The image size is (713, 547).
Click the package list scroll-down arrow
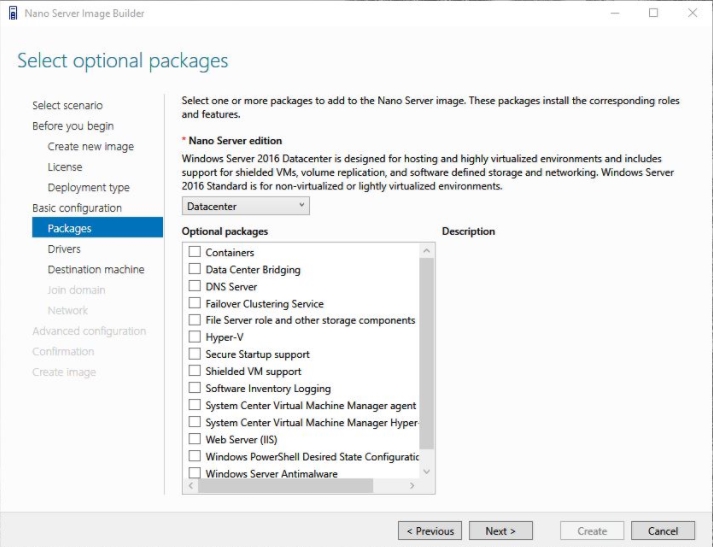pyautogui.click(x=427, y=471)
